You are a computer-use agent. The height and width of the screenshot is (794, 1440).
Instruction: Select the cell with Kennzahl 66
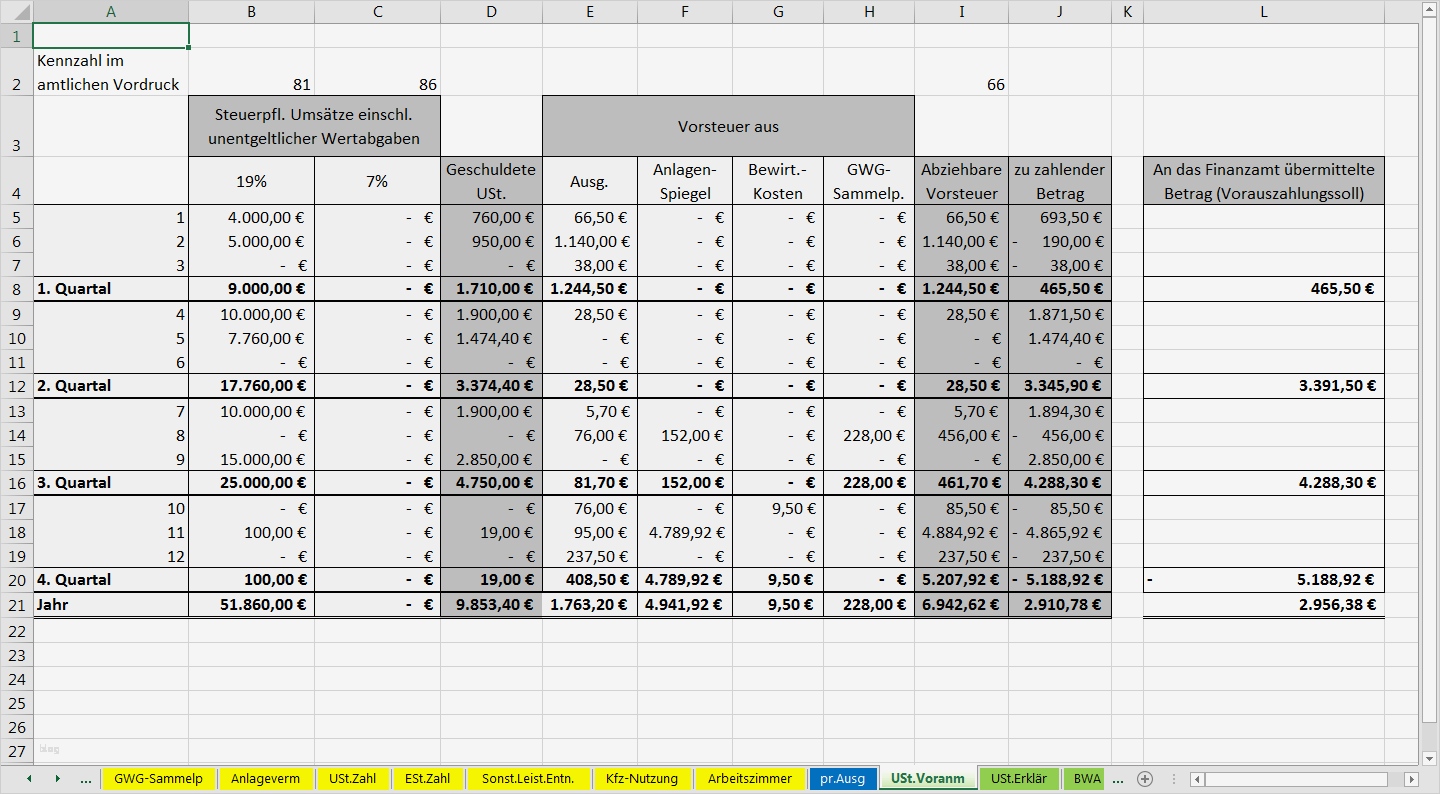(961, 72)
